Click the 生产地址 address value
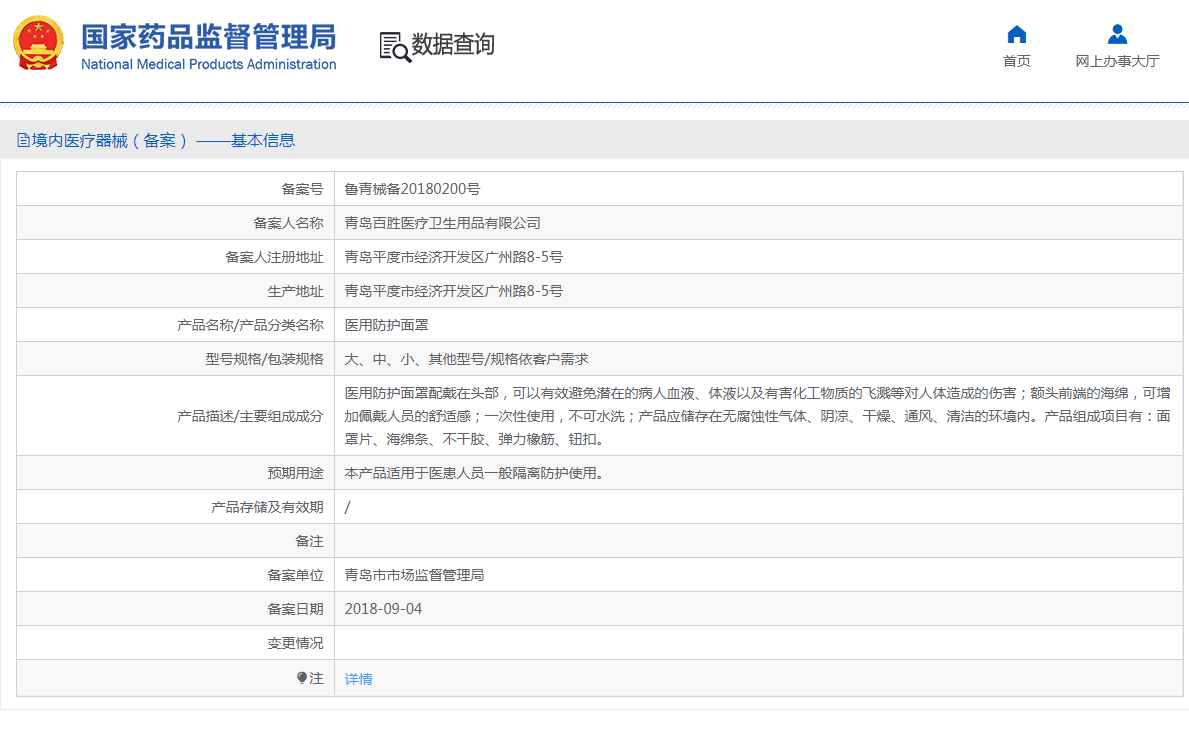Image resolution: width=1189 pixels, height=738 pixels. (453, 291)
